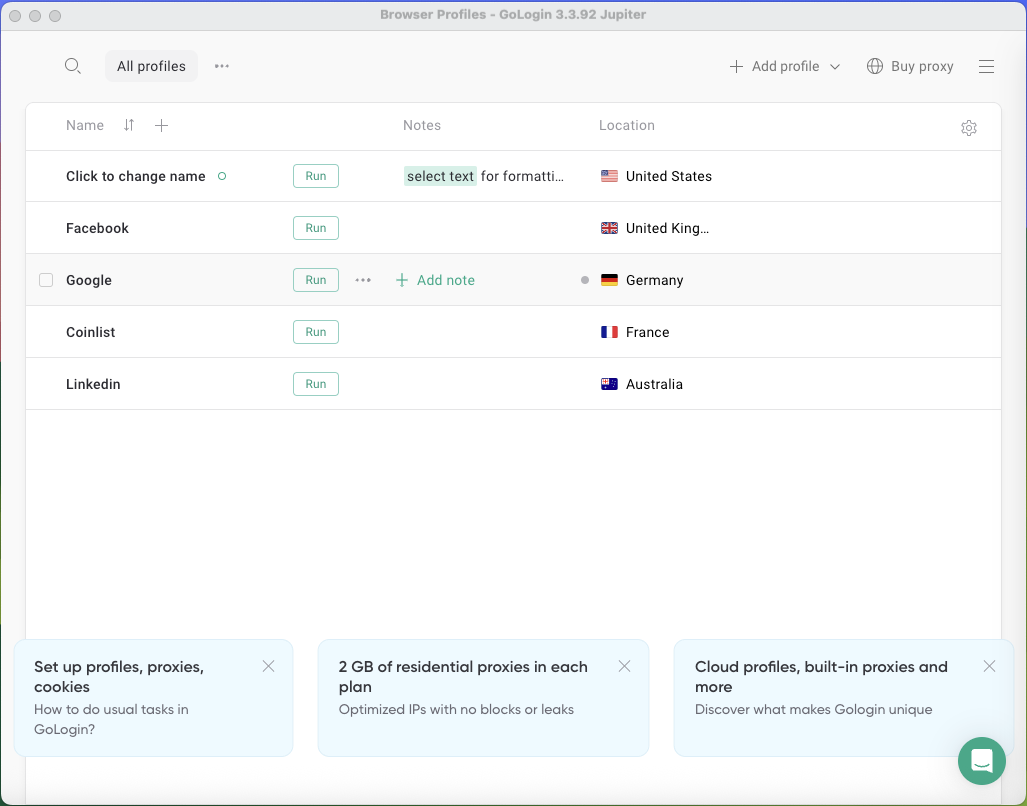Run the Linkedin profile

click(x=316, y=384)
